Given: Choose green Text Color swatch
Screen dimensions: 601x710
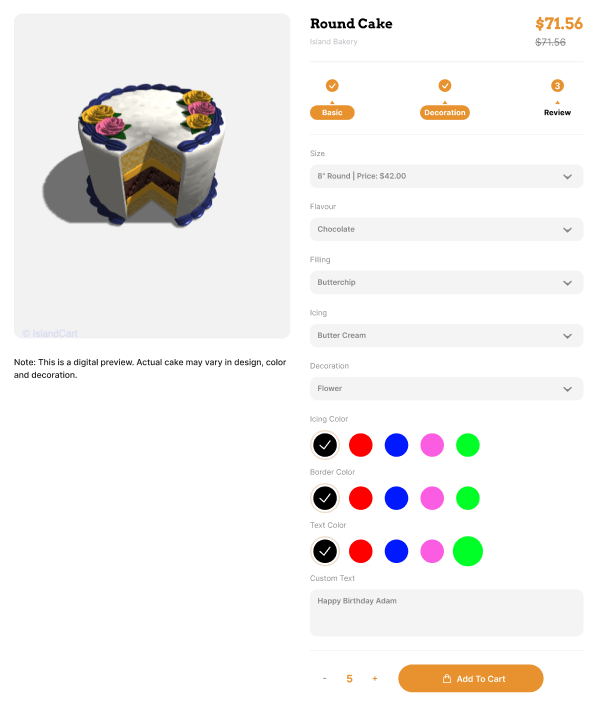Looking at the screenshot, I should tap(468, 551).
